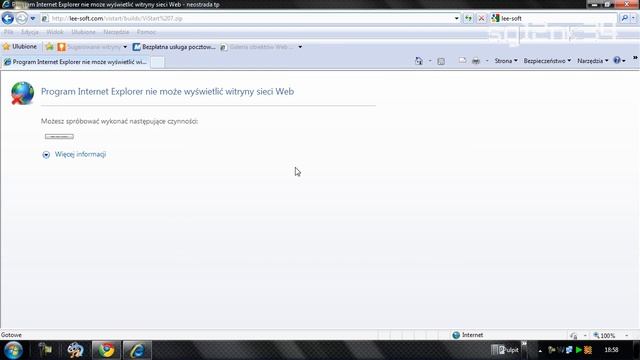Click the greyed Forward arrow button
This screenshot has height=360, width=640.
point(21,18)
